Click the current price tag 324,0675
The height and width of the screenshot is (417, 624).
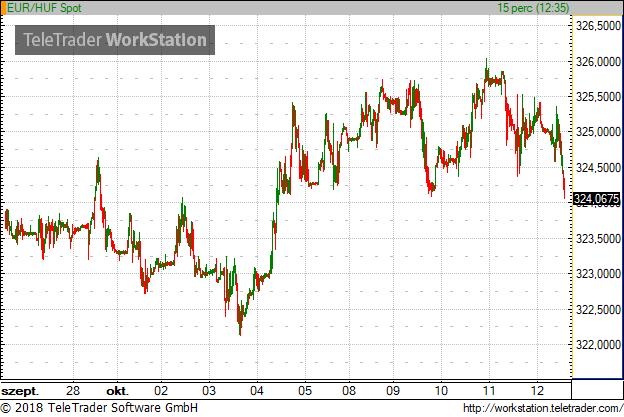[x=596, y=198]
